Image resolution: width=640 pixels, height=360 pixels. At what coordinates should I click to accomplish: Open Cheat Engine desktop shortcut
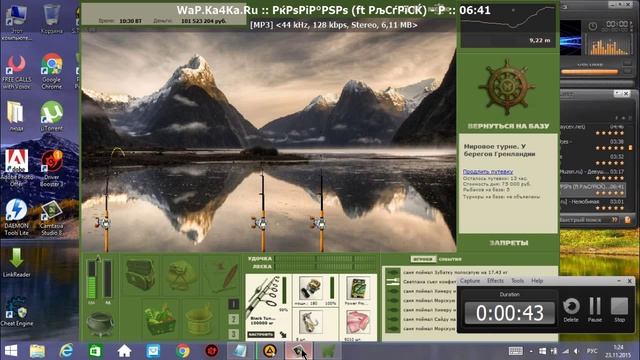17,311
